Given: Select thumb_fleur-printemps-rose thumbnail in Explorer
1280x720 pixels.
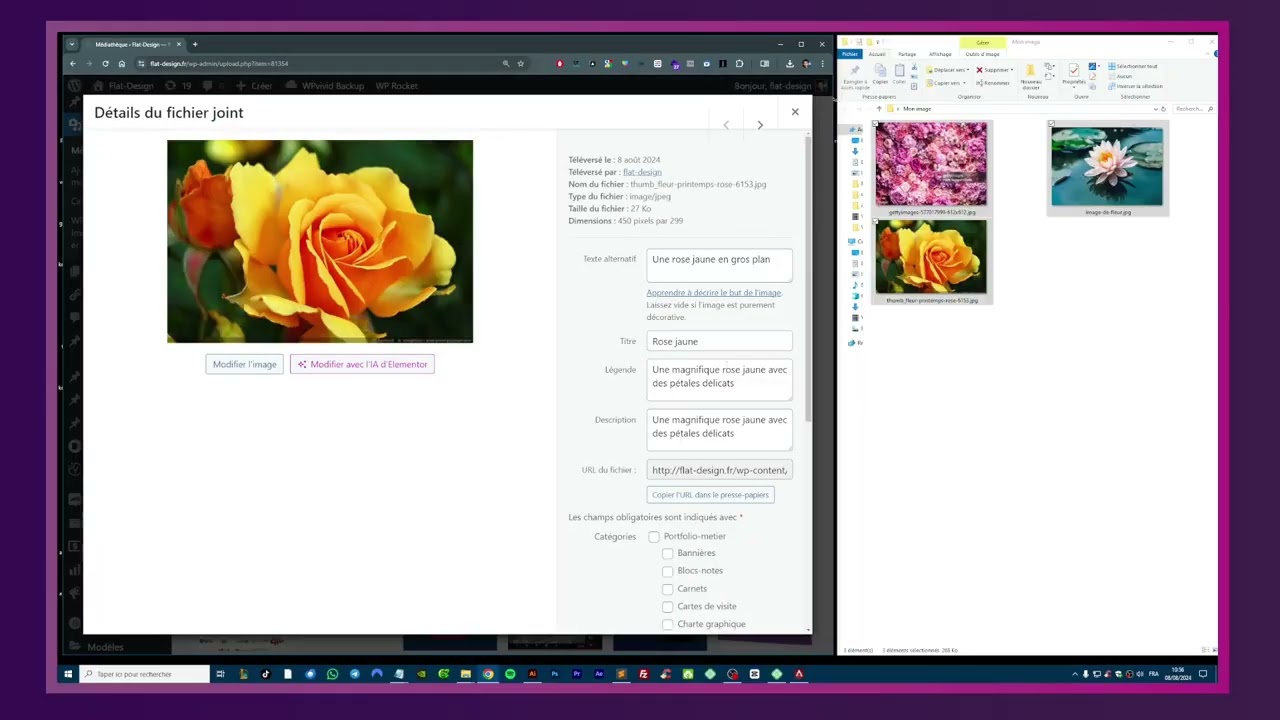Looking at the screenshot, I should [x=931, y=262].
